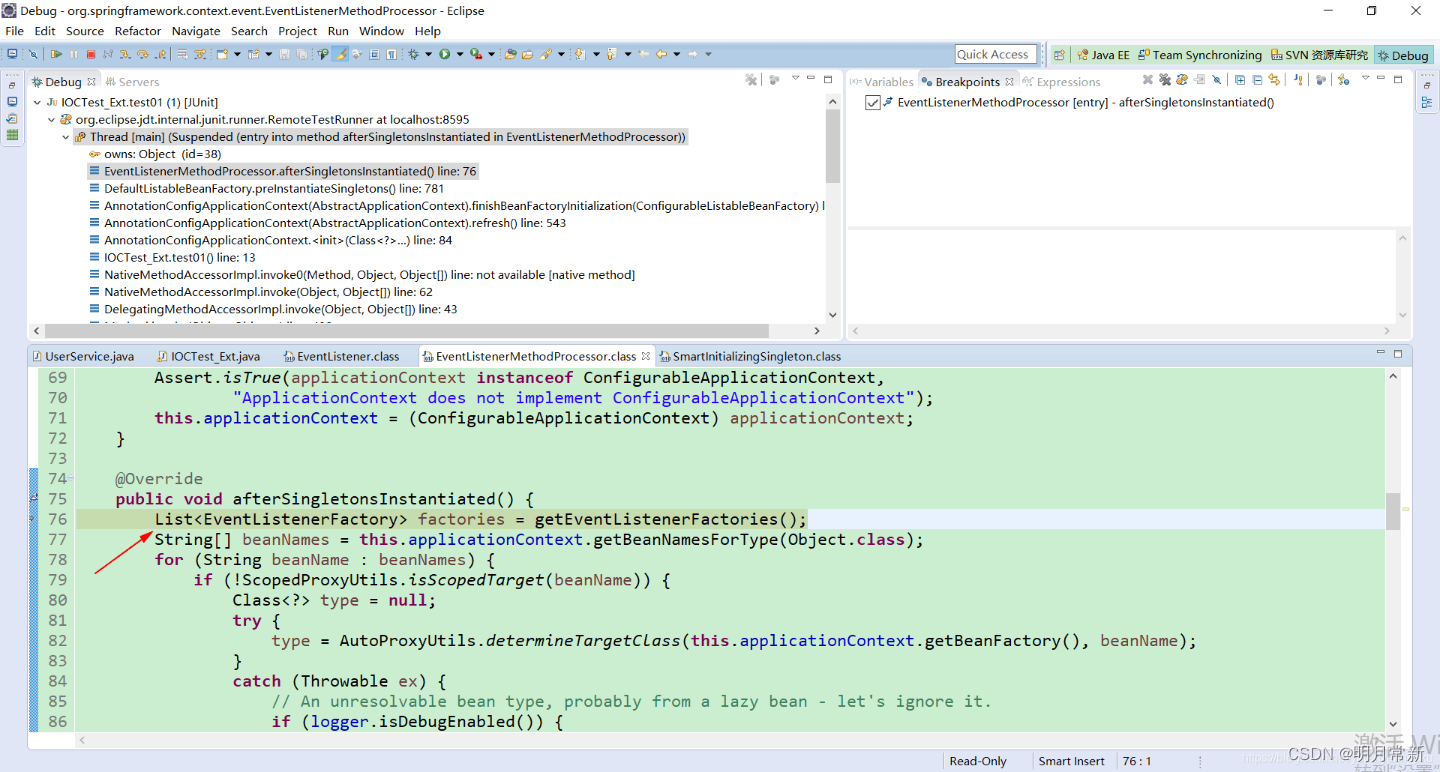Click the New wizard toolbar icon
Image resolution: width=1440 pixels, height=772 pixels.
221,54
